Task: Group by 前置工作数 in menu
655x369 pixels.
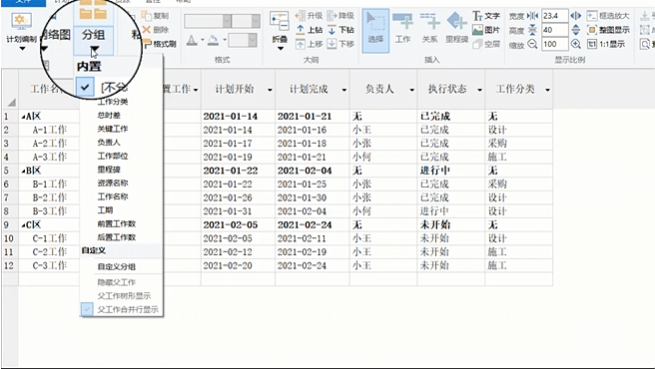Action: pos(117,224)
